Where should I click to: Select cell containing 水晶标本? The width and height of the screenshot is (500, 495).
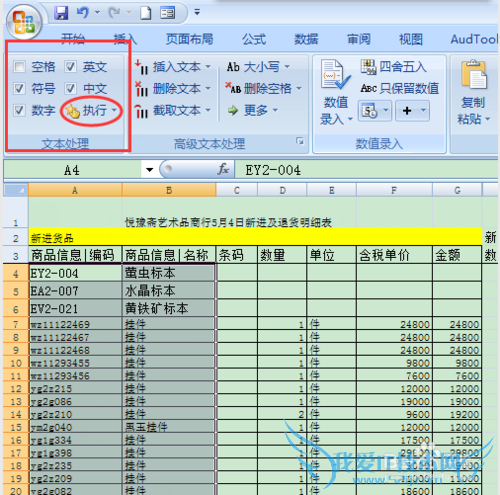click(169, 291)
